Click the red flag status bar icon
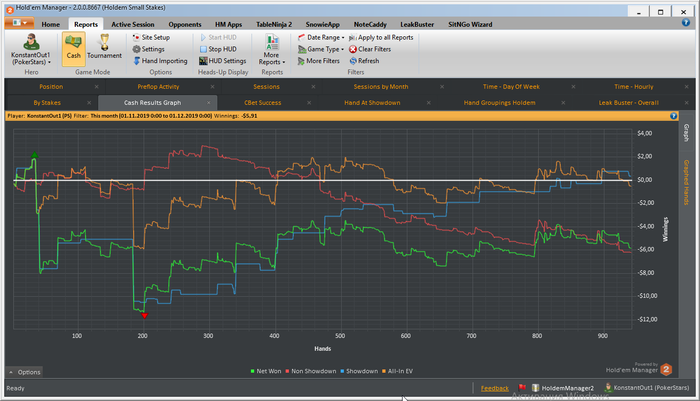 [522, 388]
